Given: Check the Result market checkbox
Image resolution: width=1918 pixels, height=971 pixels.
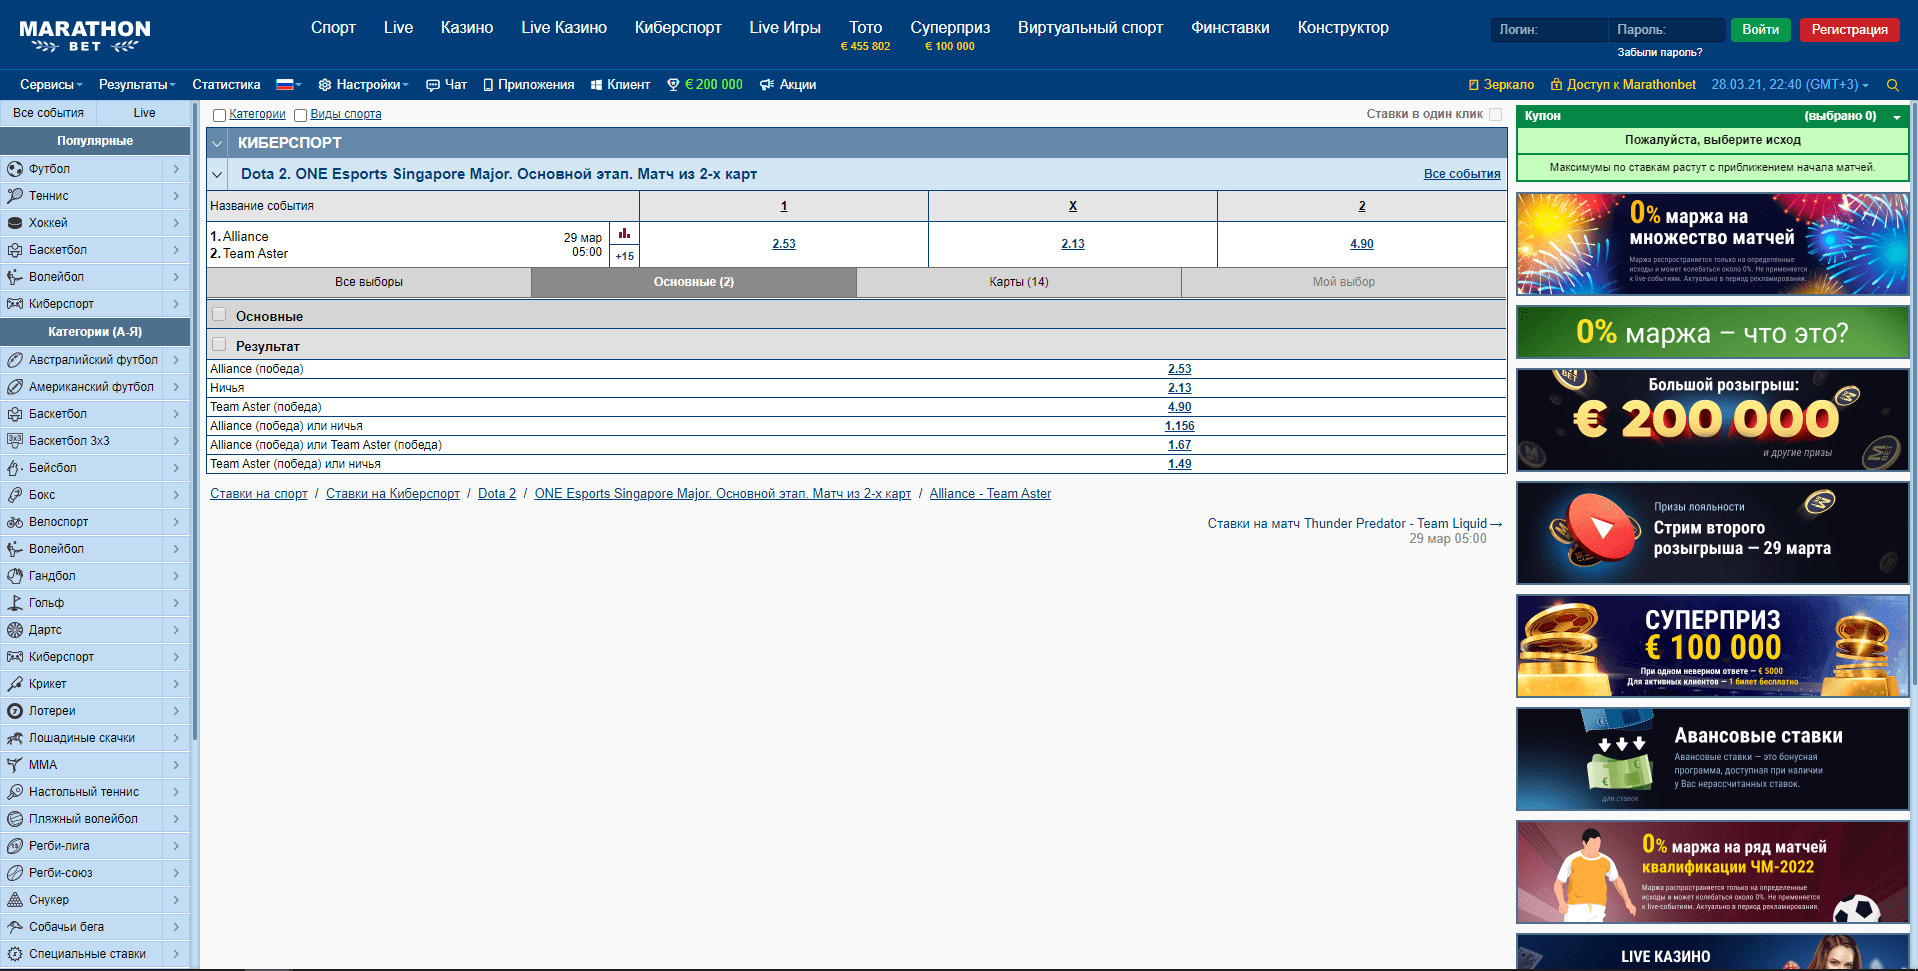Looking at the screenshot, I should pyautogui.click(x=219, y=345).
